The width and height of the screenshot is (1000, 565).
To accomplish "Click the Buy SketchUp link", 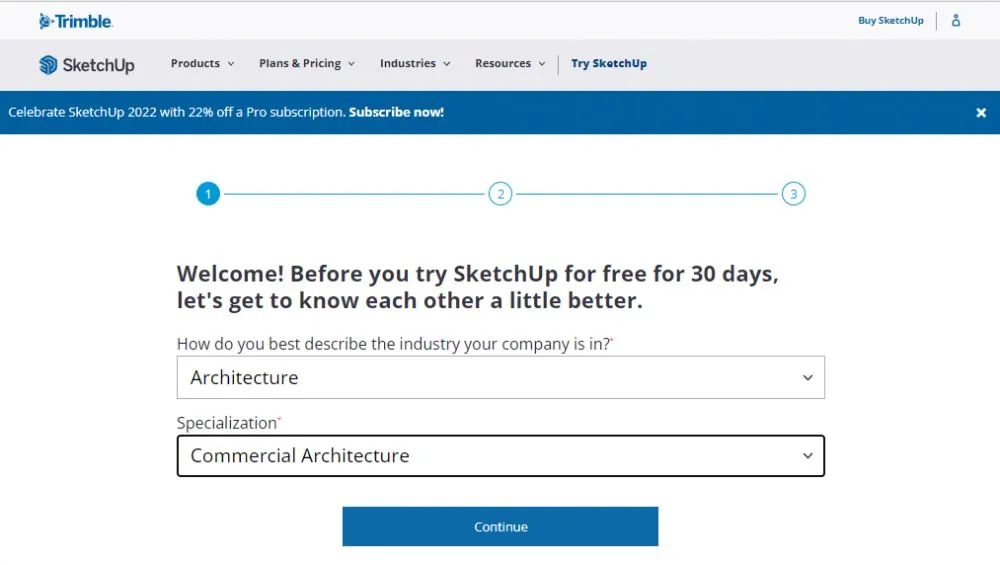I will [891, 21].
